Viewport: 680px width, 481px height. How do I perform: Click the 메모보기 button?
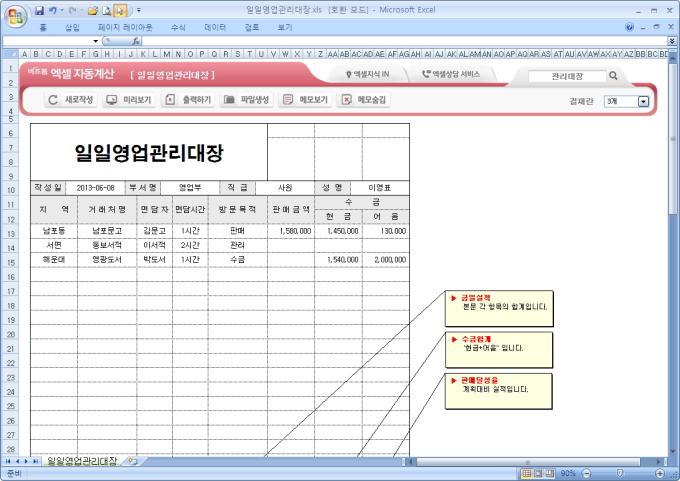(305, 99)
